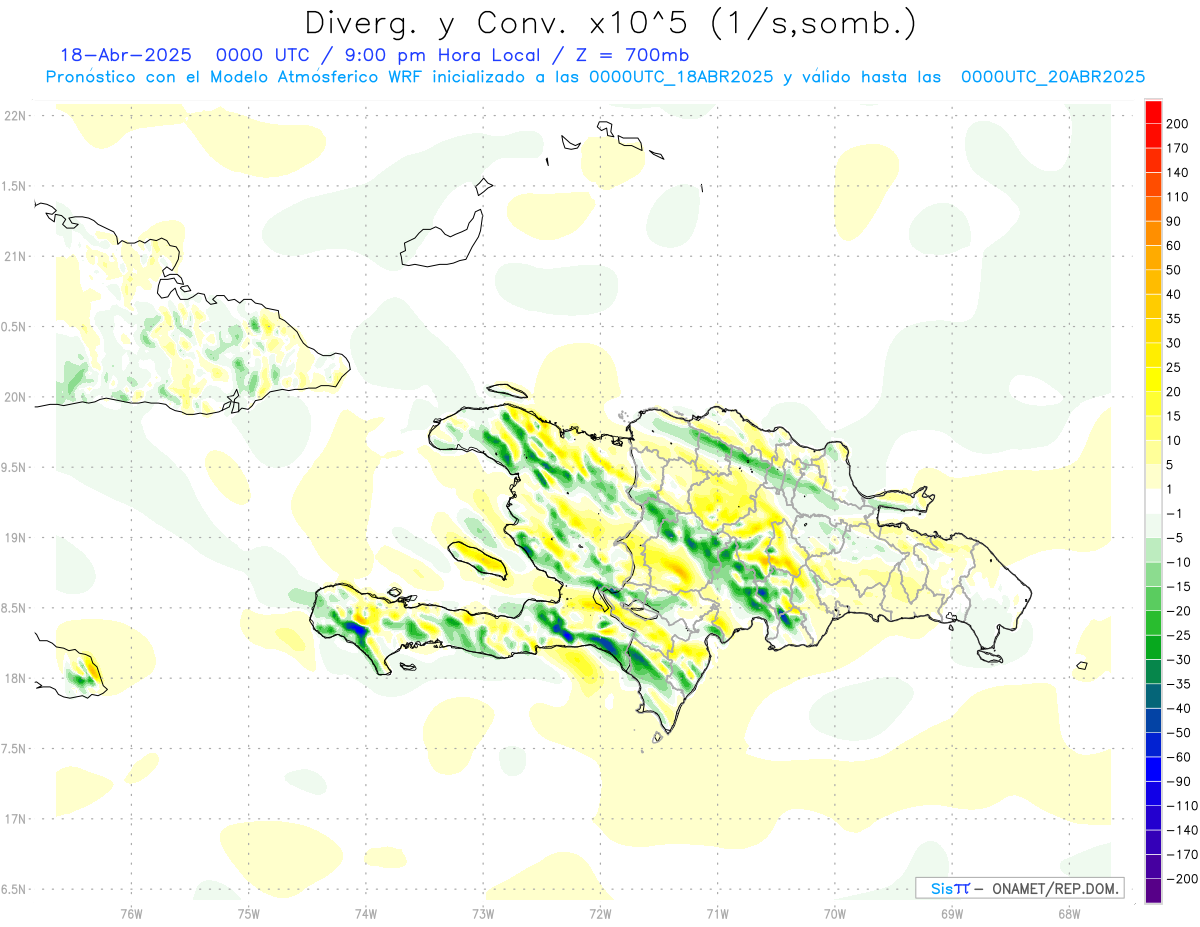The height and width of the screenshot is (927, 1200).
Task: Click the '0000UTC_18ABR2025' initialization time text
Action: click(680, 76)
